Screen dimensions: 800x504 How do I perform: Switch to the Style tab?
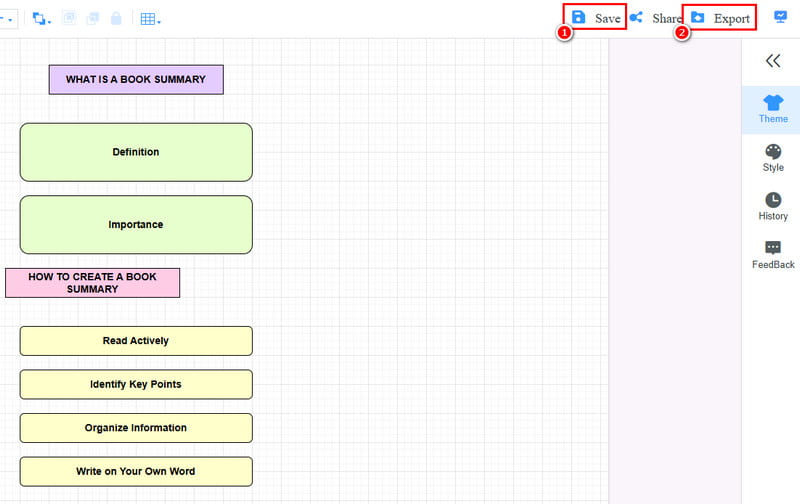click(x=772, y=158)
